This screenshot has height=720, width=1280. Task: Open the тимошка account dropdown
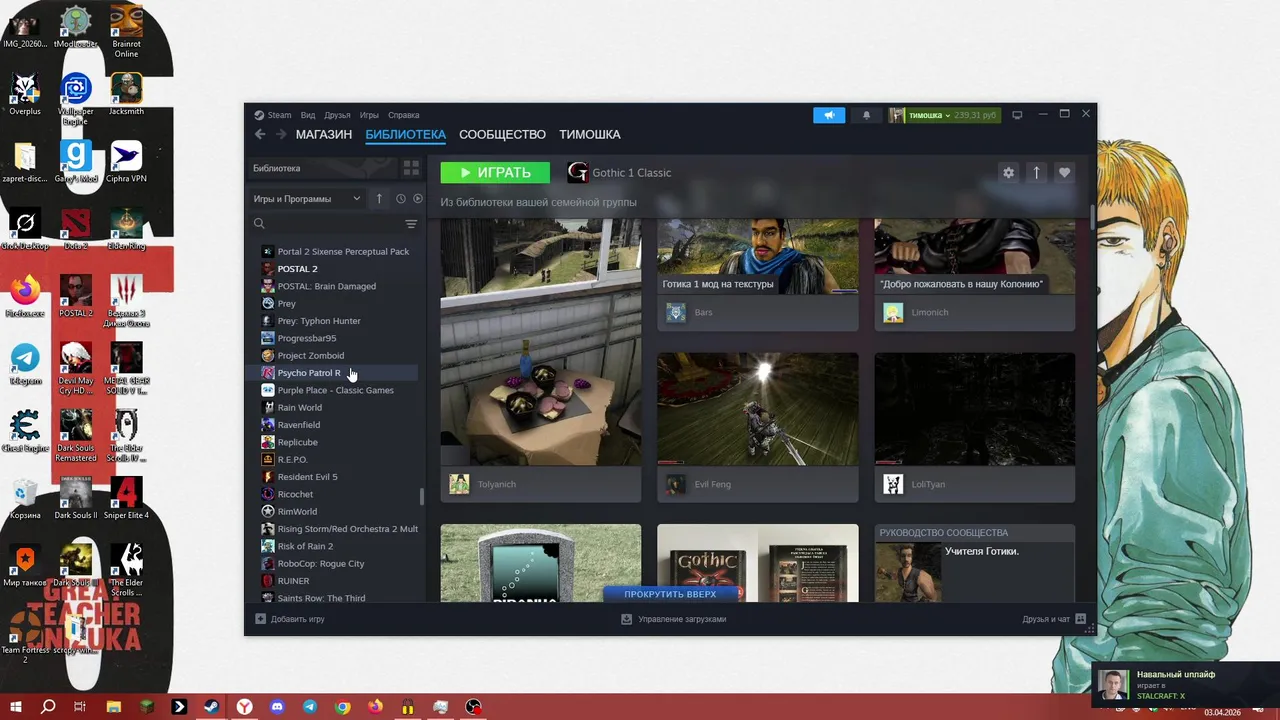pyautogui.click(x=944, y=115)
